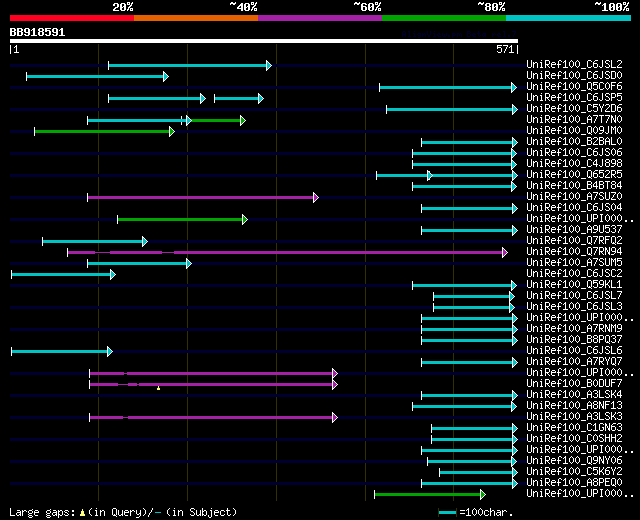Select the green segment of A7T7N0 alignment
The height and width of the screenshot is (520, 640).
click(x=216, y=120)
